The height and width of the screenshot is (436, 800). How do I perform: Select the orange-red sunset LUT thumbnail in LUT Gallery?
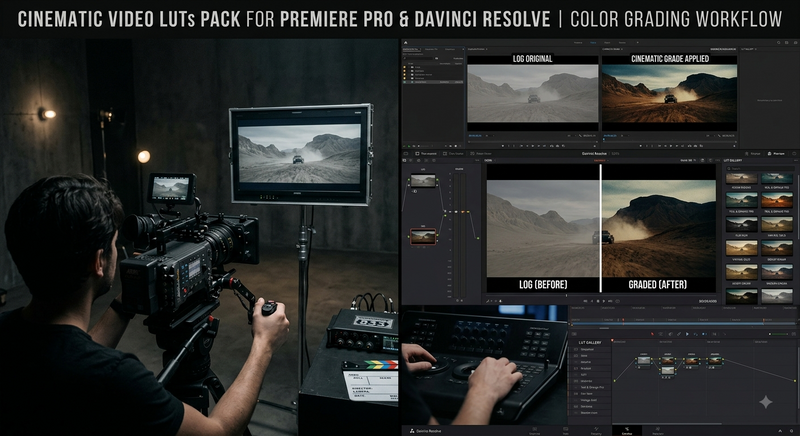click(777, 200)
